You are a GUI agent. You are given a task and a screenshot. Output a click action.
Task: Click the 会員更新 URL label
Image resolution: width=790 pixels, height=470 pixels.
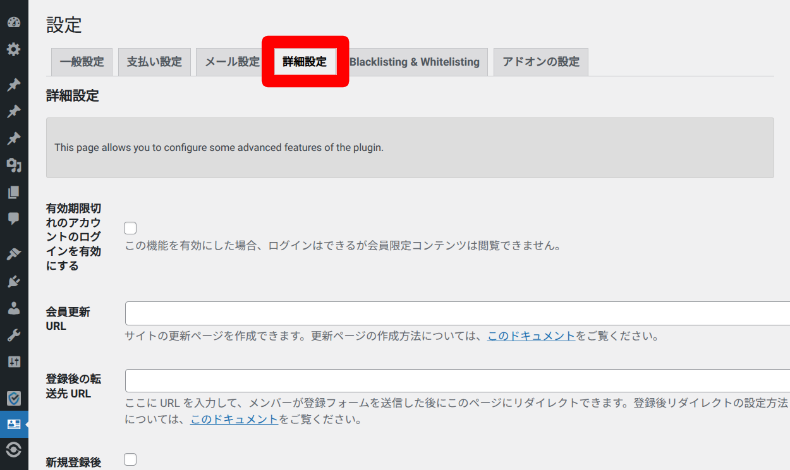point(68,319)
